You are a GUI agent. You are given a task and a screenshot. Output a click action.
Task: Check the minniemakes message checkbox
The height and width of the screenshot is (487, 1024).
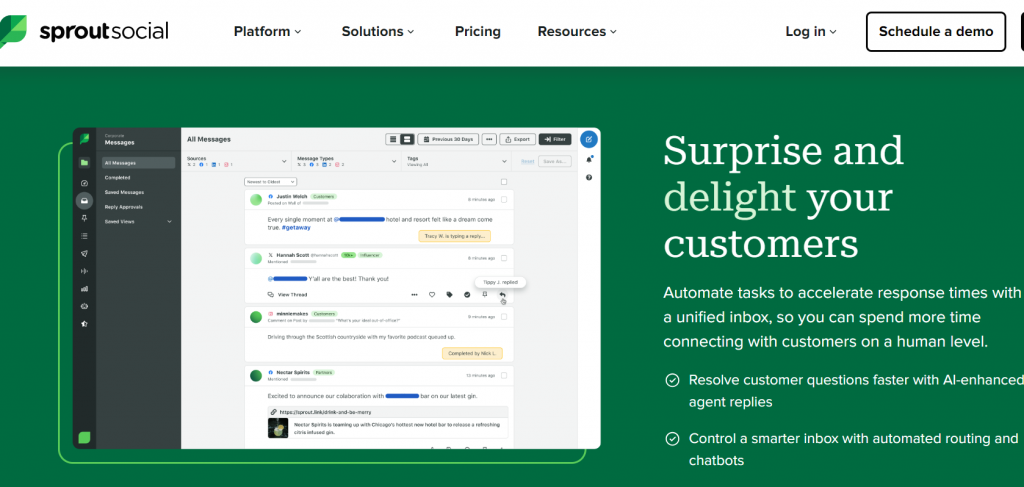(x=504, y=317)
